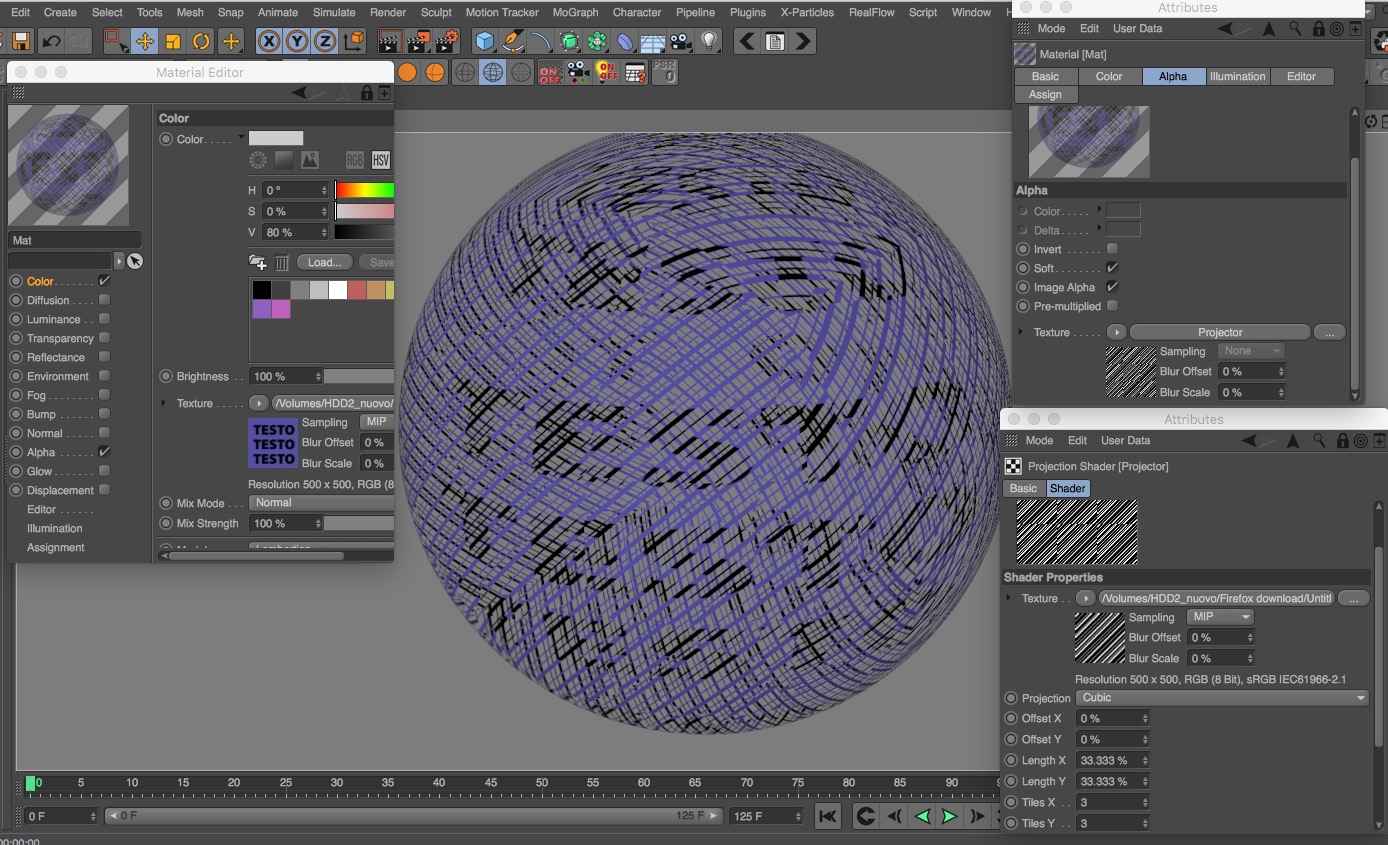
Task: Enable the Transparency channel checkbox
Action: point(104,338)
